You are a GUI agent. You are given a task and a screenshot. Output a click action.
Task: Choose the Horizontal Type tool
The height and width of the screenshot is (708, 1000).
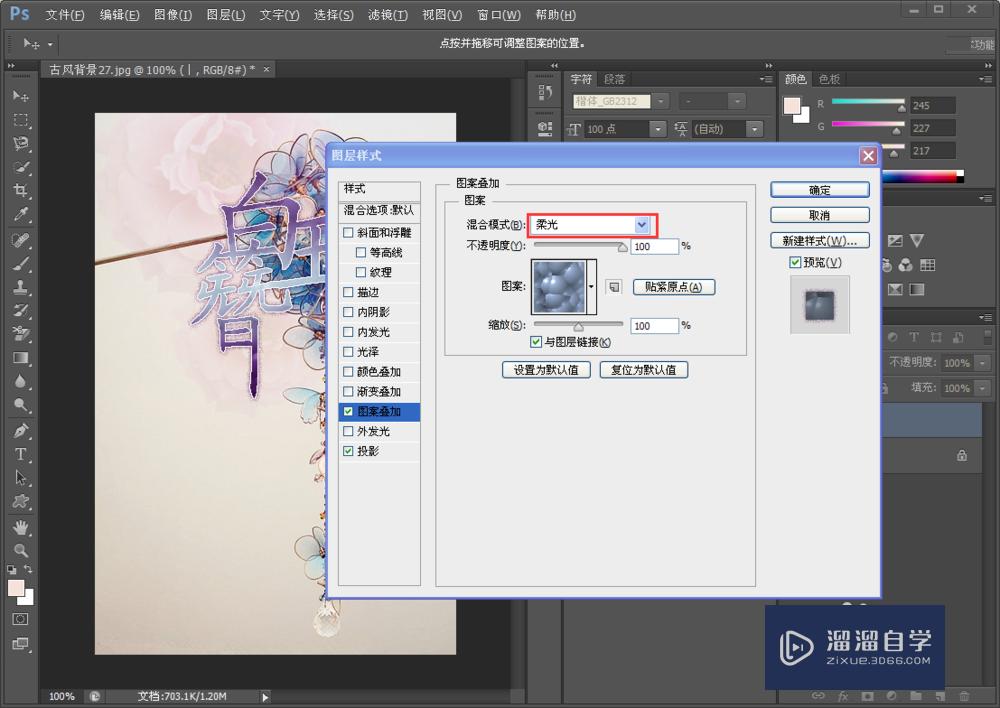pyautogui.click(x=21, y=454)
